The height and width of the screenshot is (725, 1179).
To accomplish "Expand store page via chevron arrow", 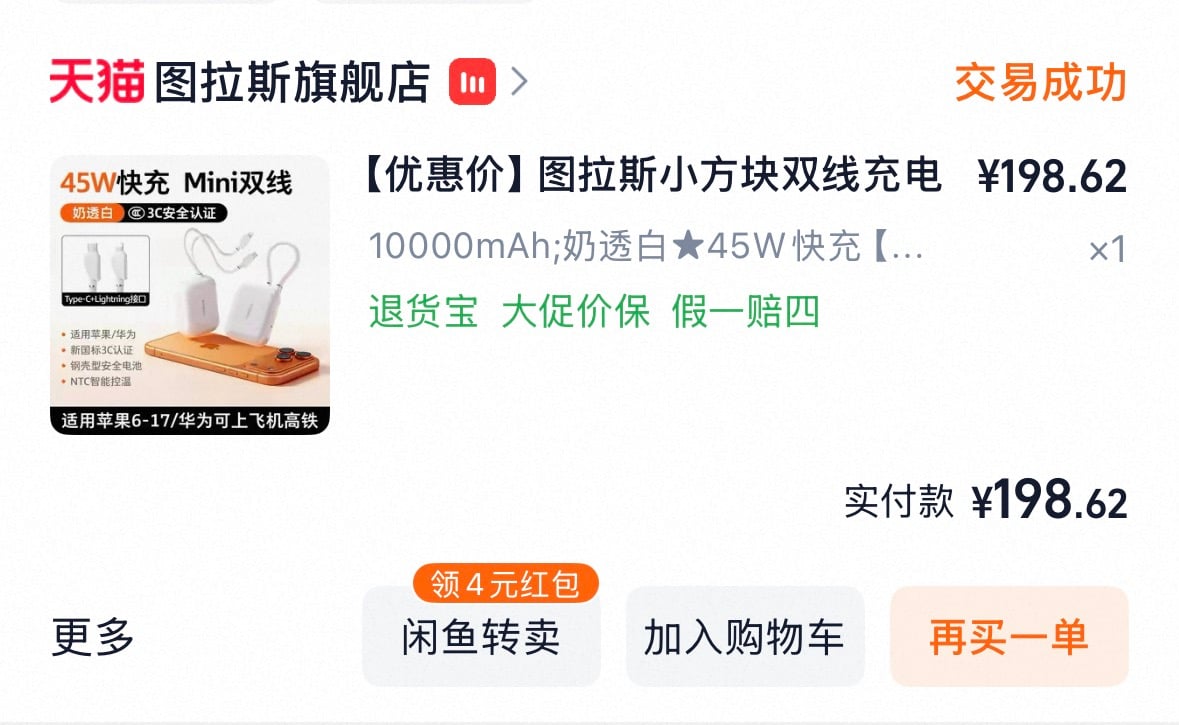I will pyautogui.click(x=520, y=81).
